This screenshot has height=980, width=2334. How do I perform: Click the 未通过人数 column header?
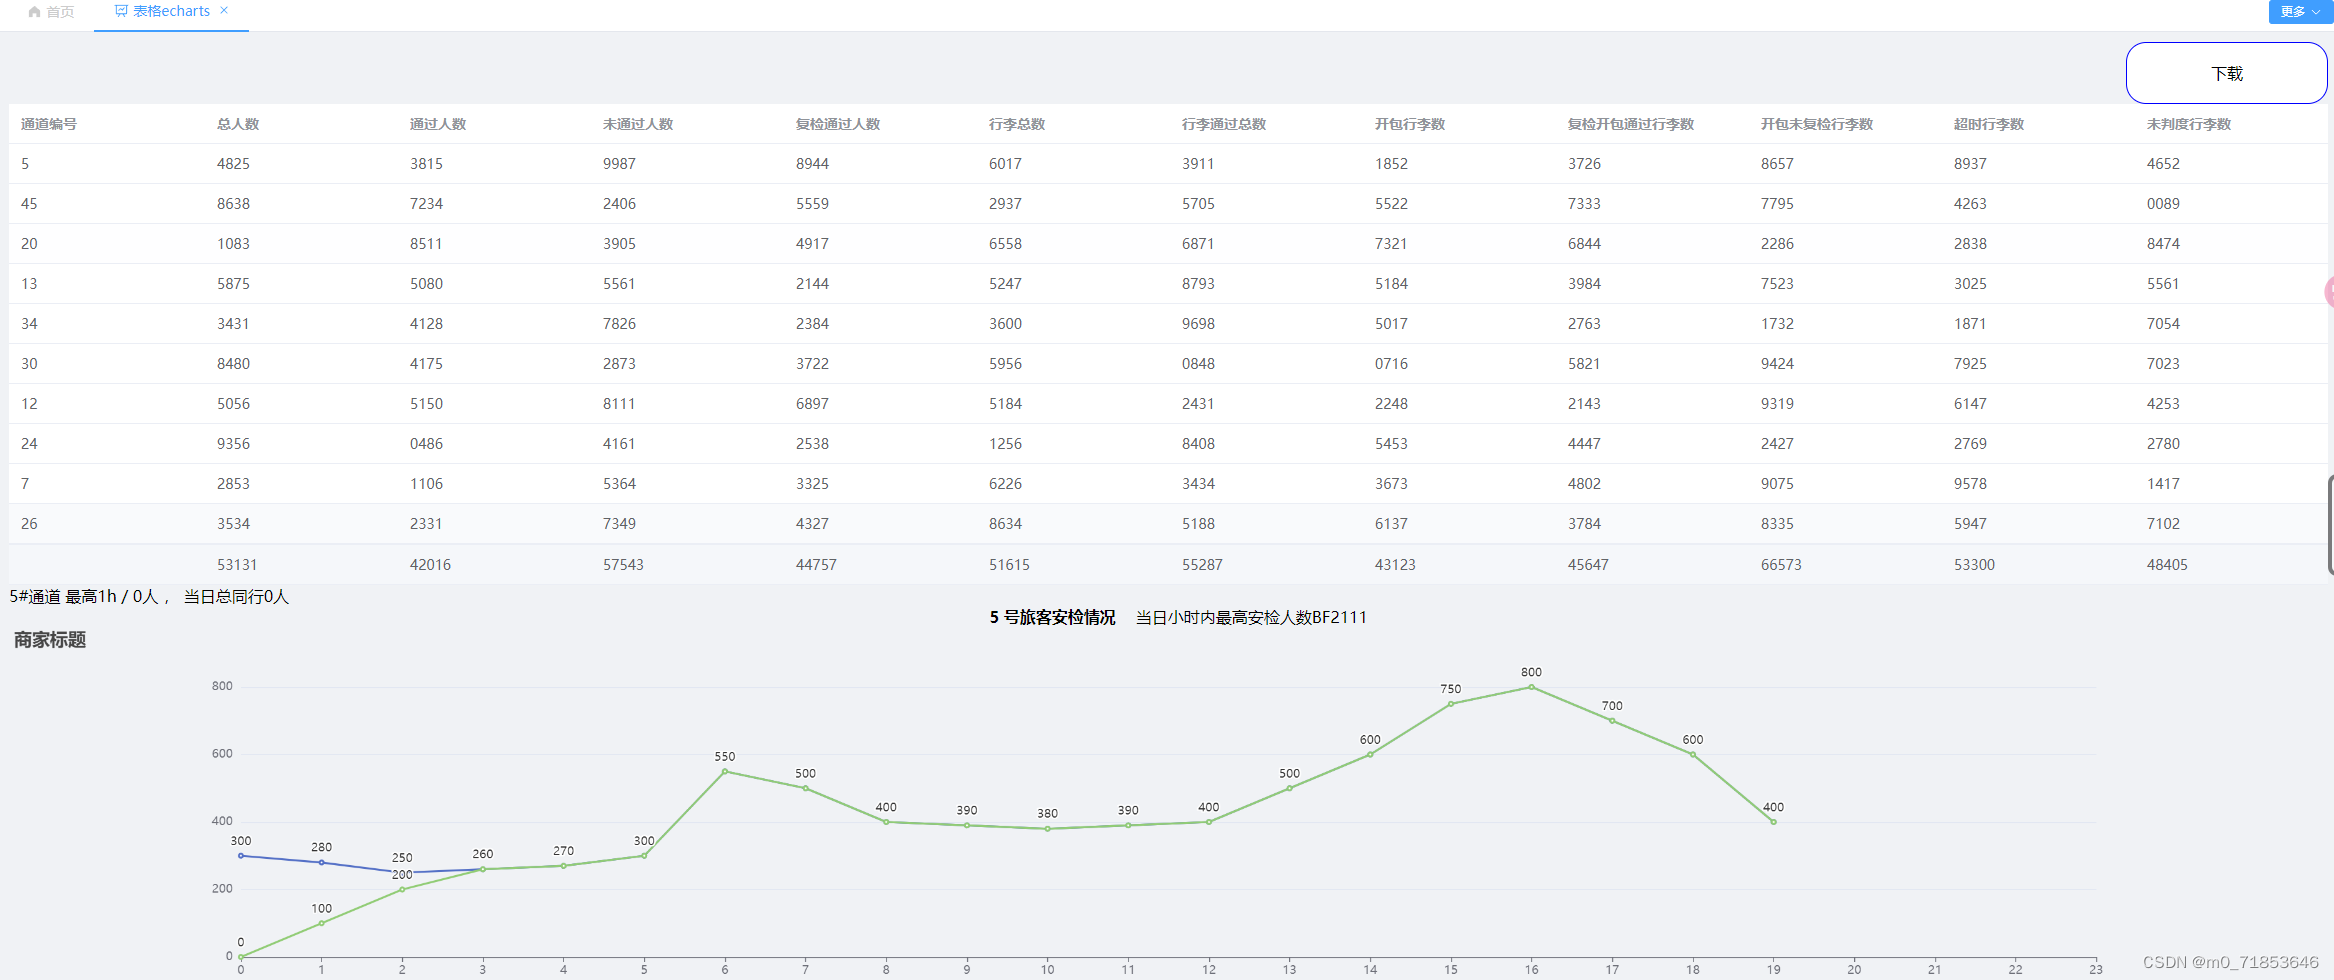click(638, 124)
